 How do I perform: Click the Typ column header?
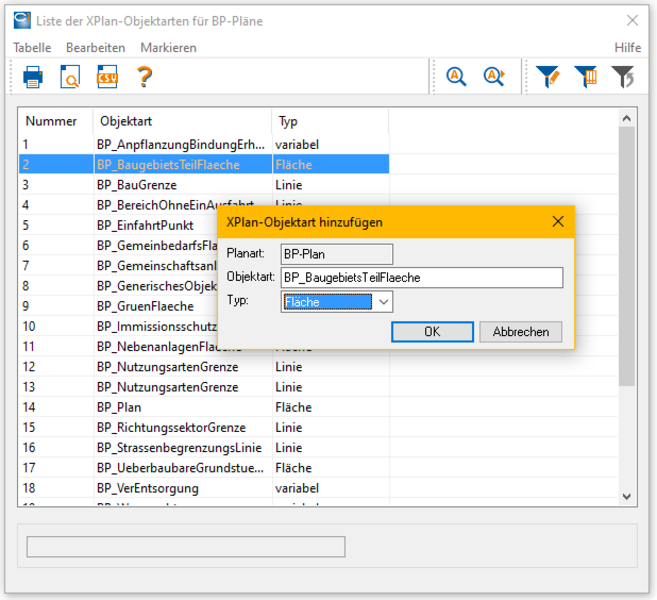coord(331,121)
